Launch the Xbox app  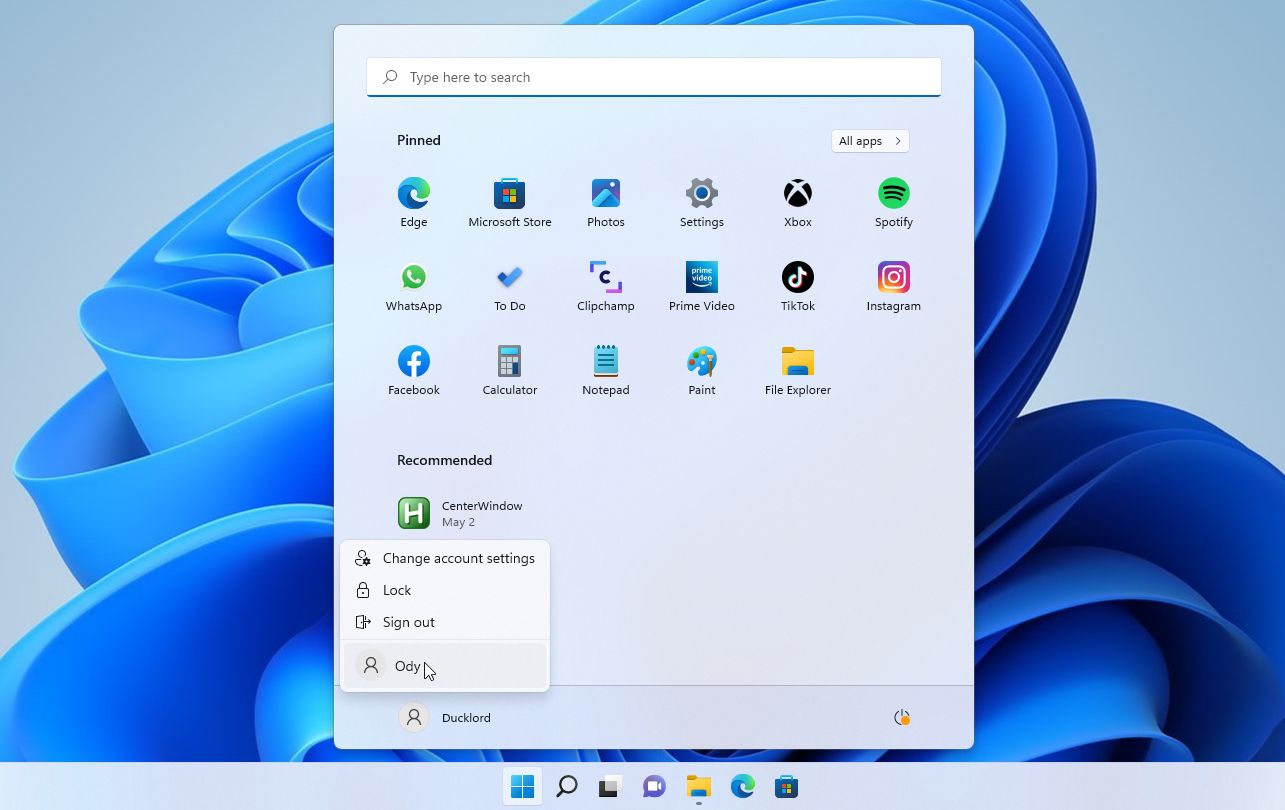[x=798, y=203]
